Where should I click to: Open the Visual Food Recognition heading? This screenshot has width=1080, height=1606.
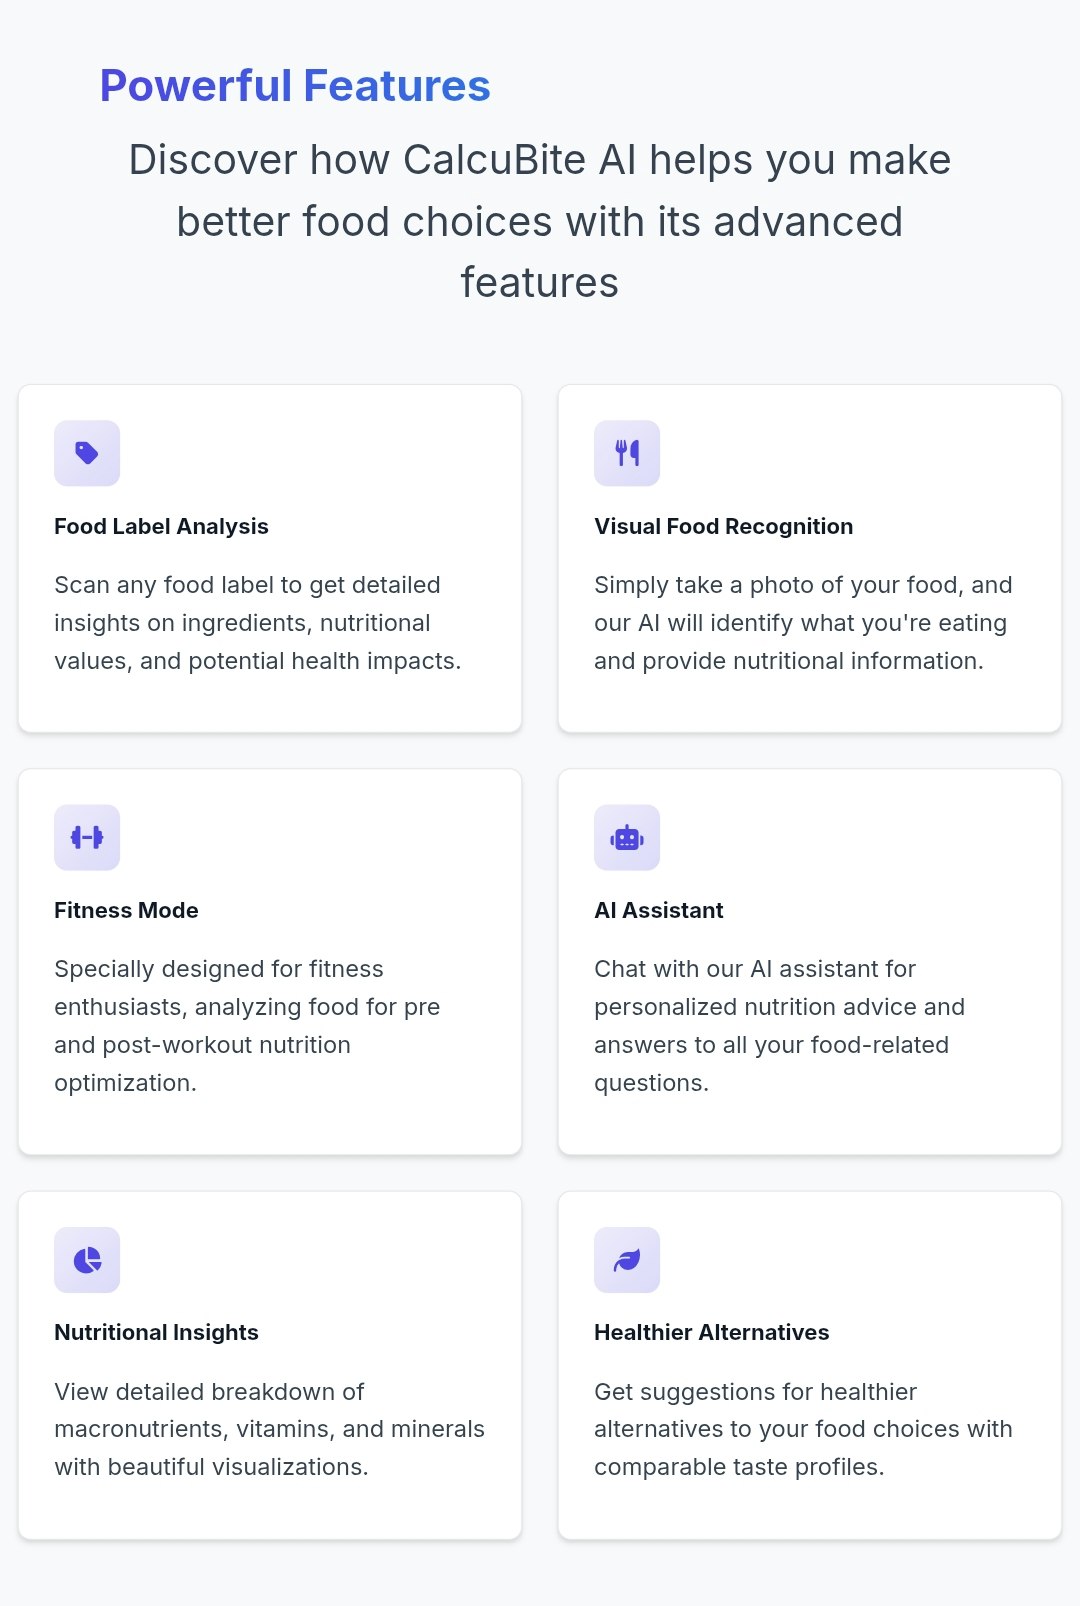(x=723, y=526)
